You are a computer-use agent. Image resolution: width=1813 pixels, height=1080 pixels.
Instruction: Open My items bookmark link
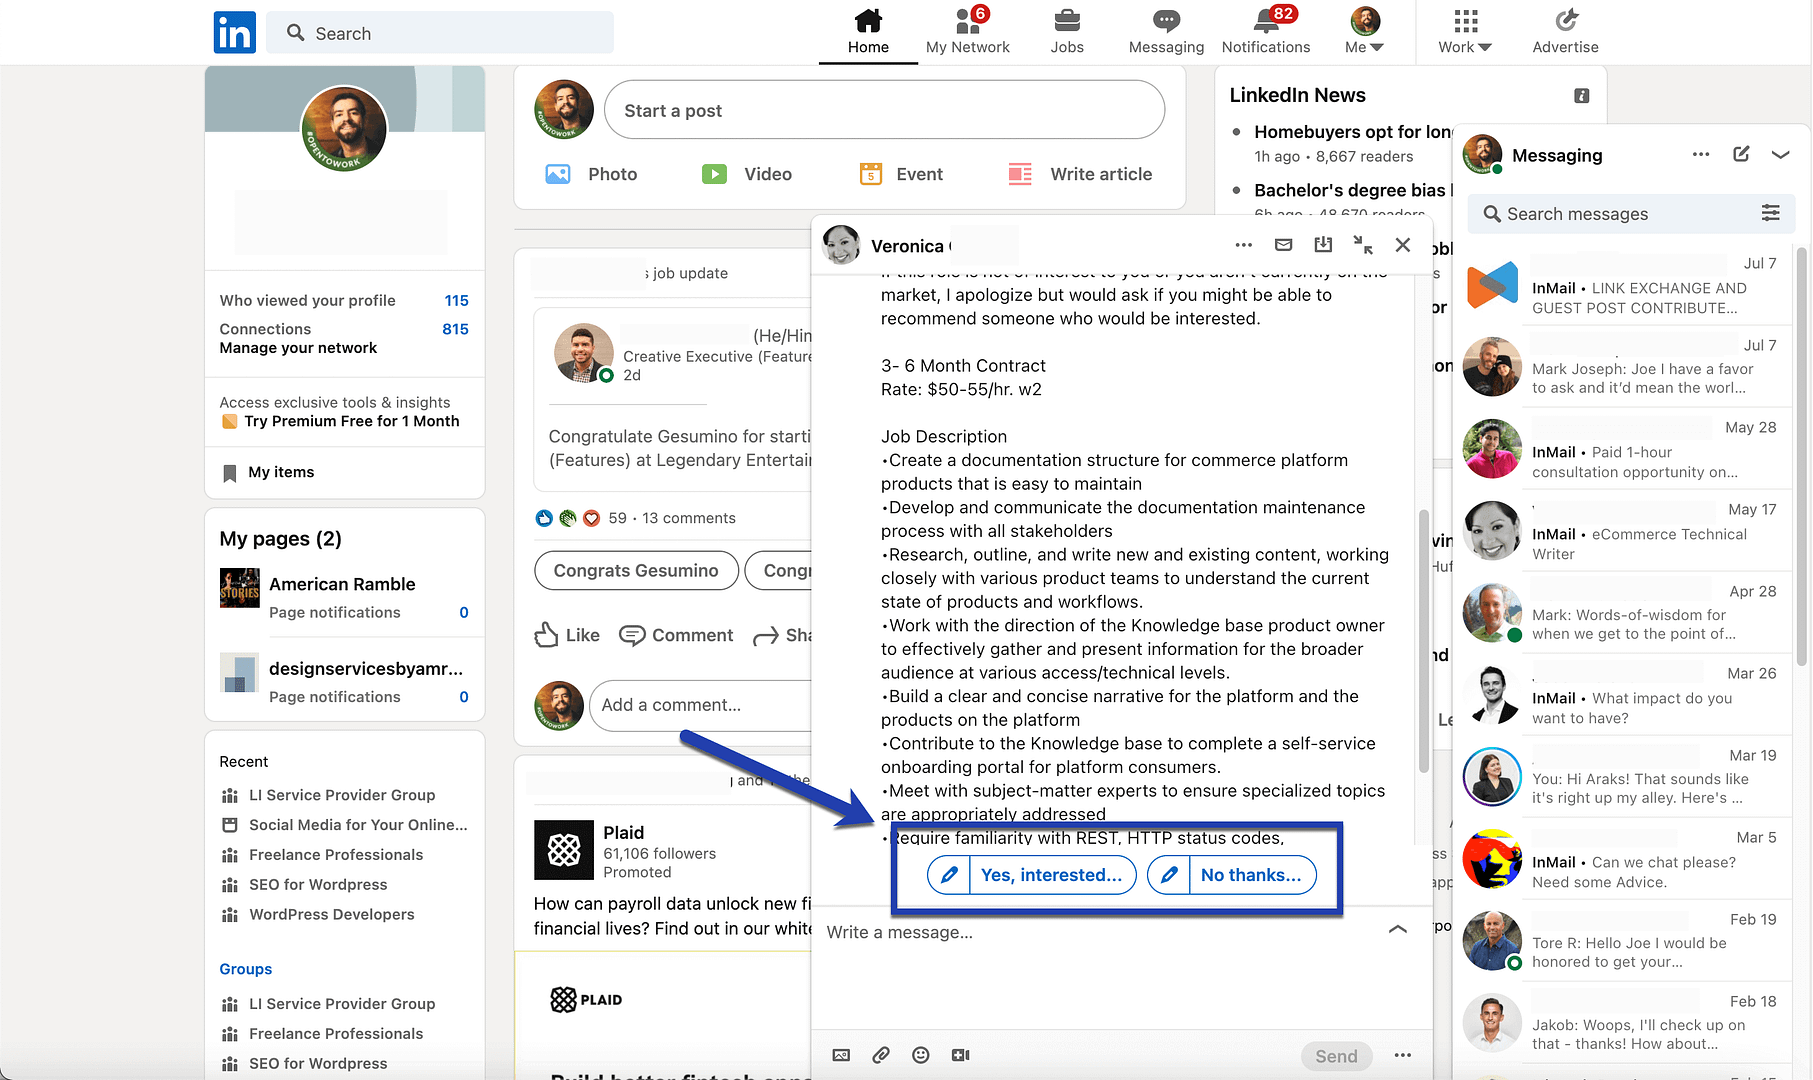268,472
